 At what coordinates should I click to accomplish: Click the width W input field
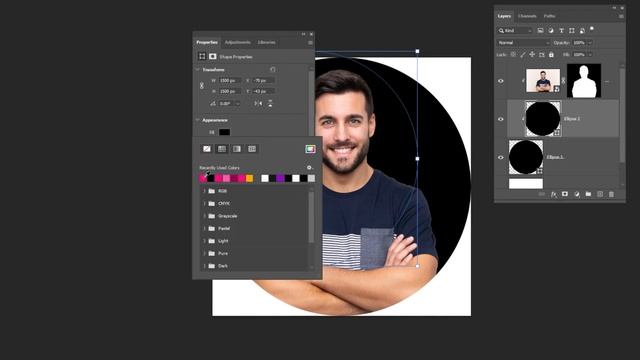[x=230, y=81]
